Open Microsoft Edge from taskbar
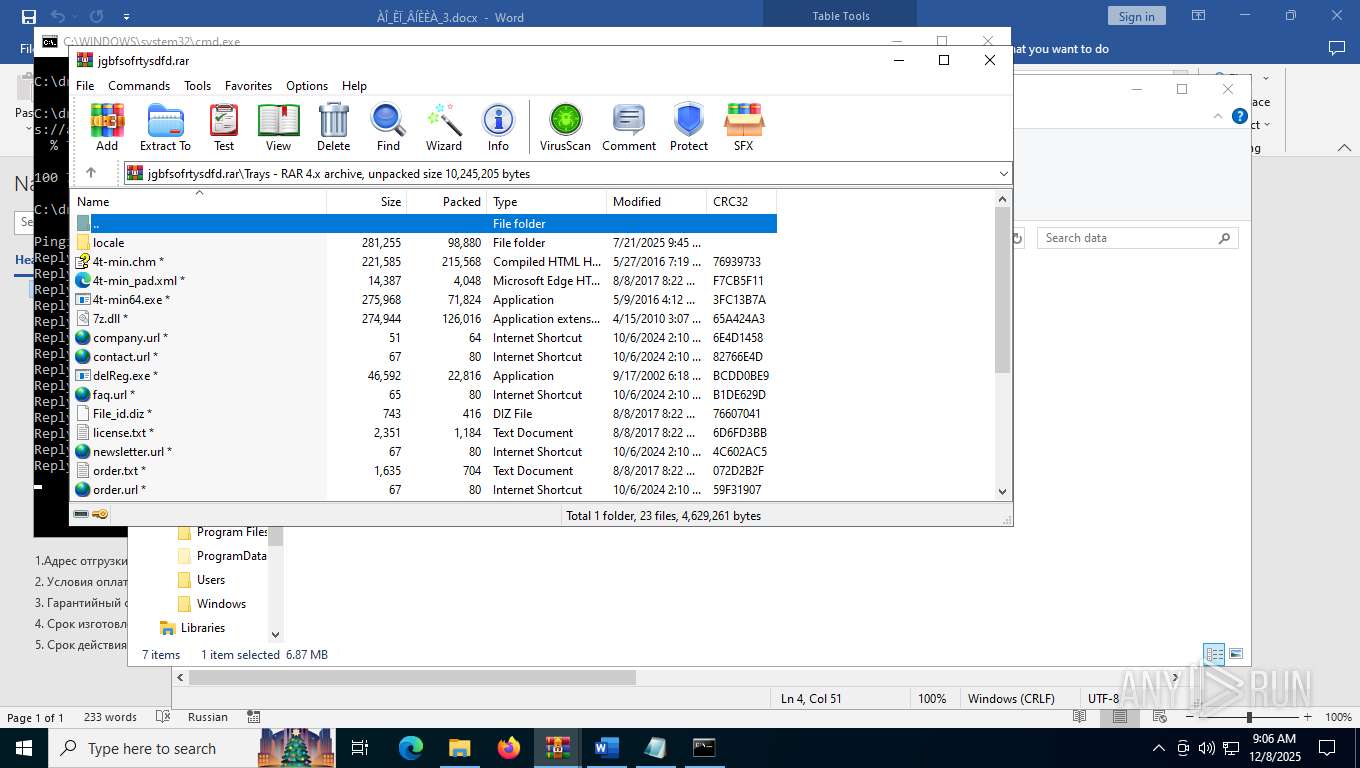Image resolution: width=1360 pixels, height=768 pixels. (411, 747)
